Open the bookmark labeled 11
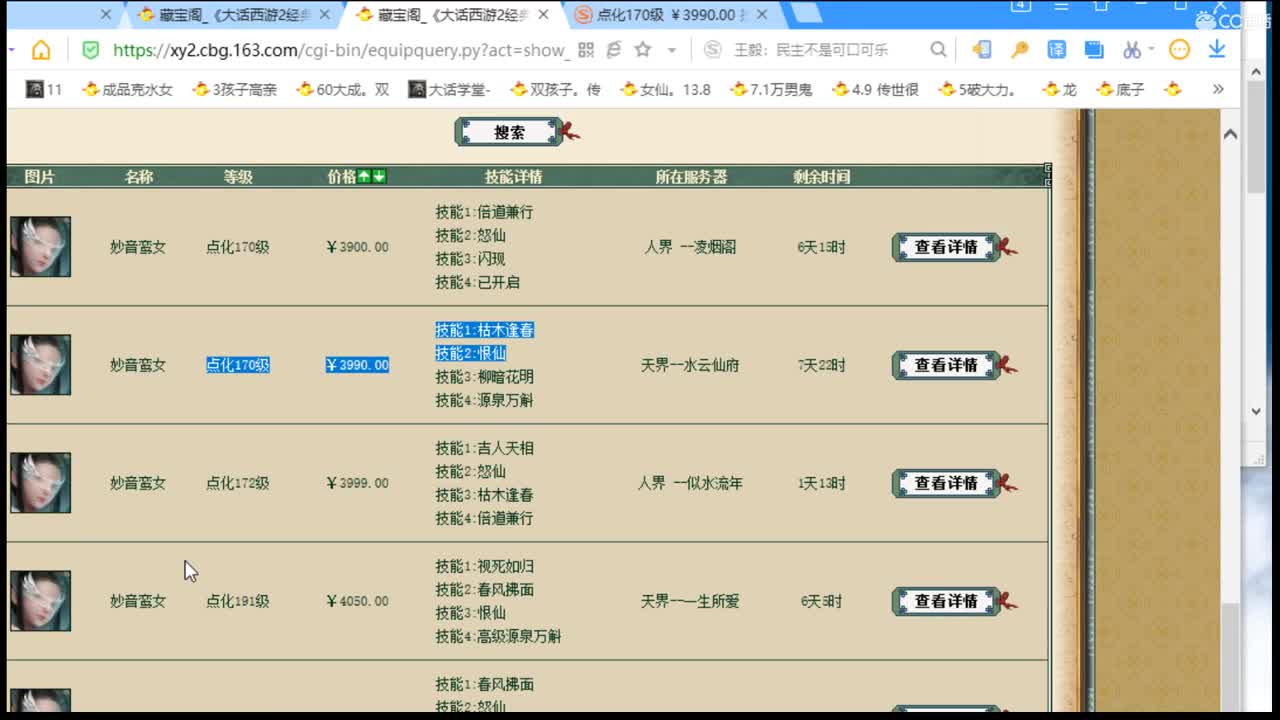Image resolution: width=1280 pixels, height=720 pixels. click(44, 89)
